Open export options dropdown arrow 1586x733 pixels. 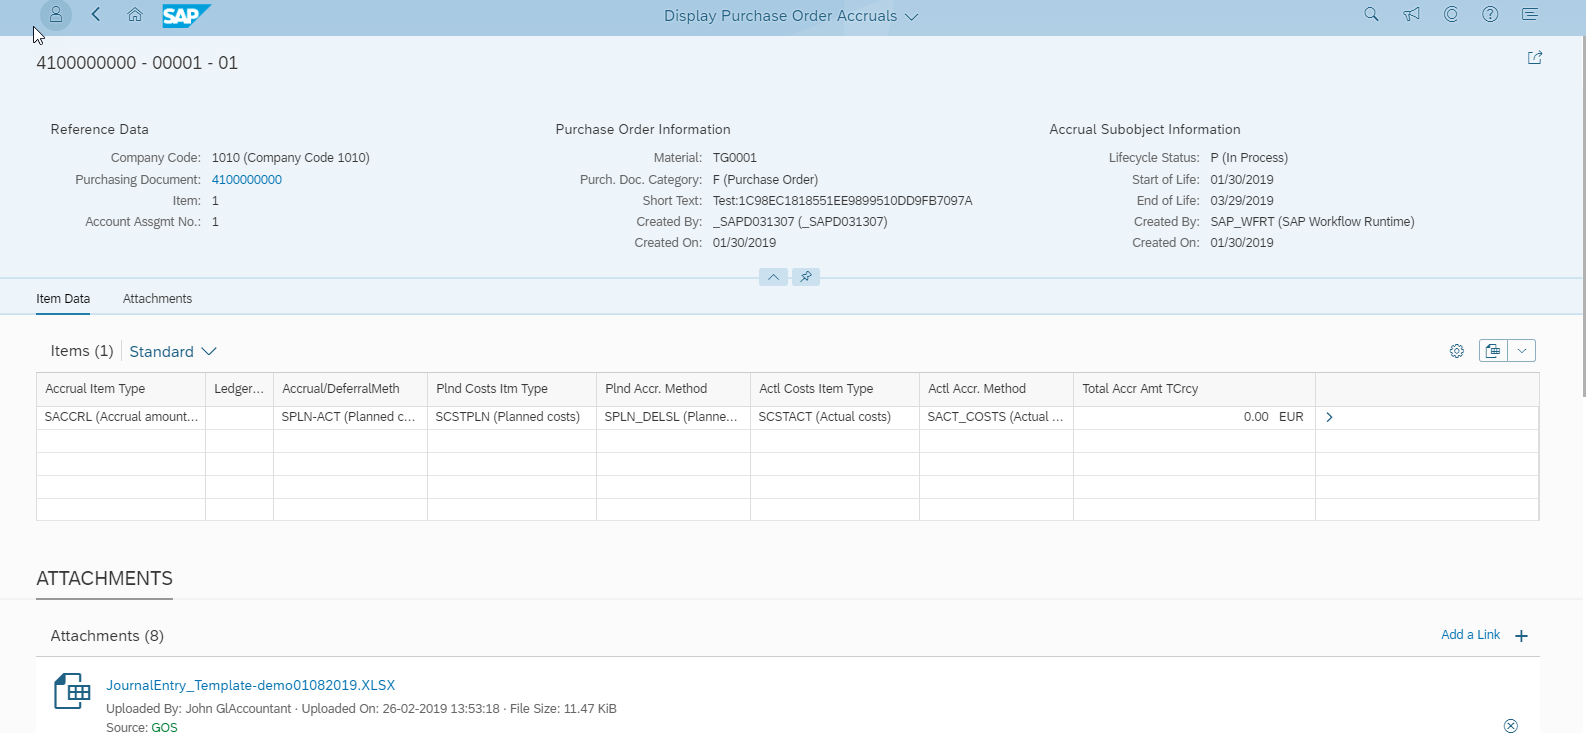(1522, 351)
